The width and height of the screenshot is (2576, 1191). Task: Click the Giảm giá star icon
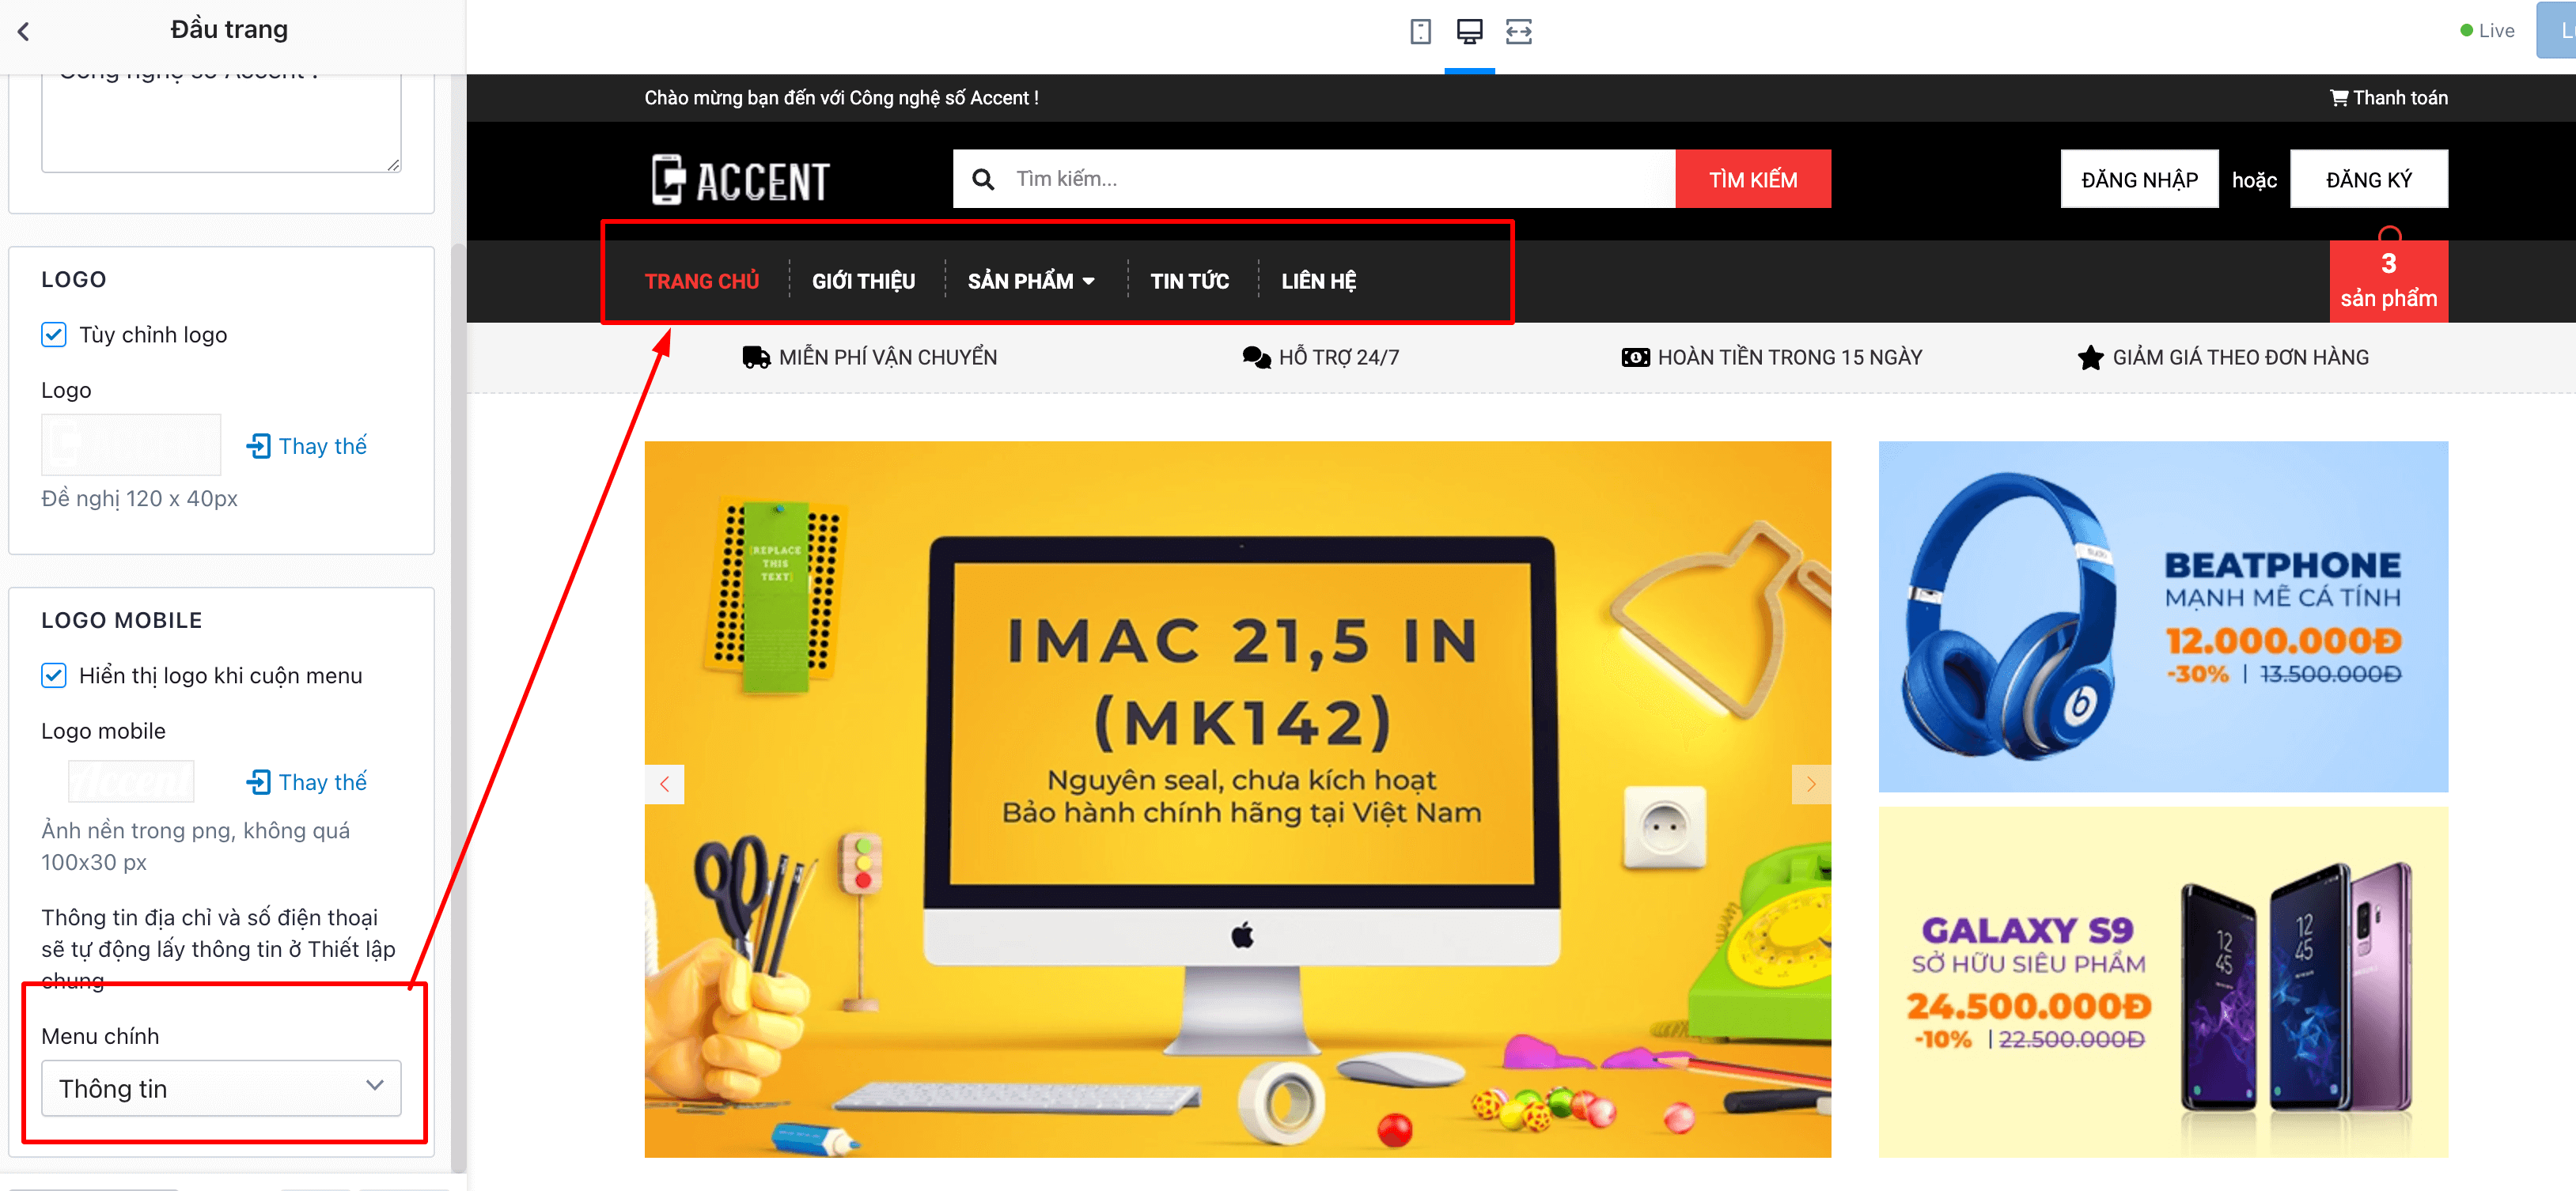2090,357
